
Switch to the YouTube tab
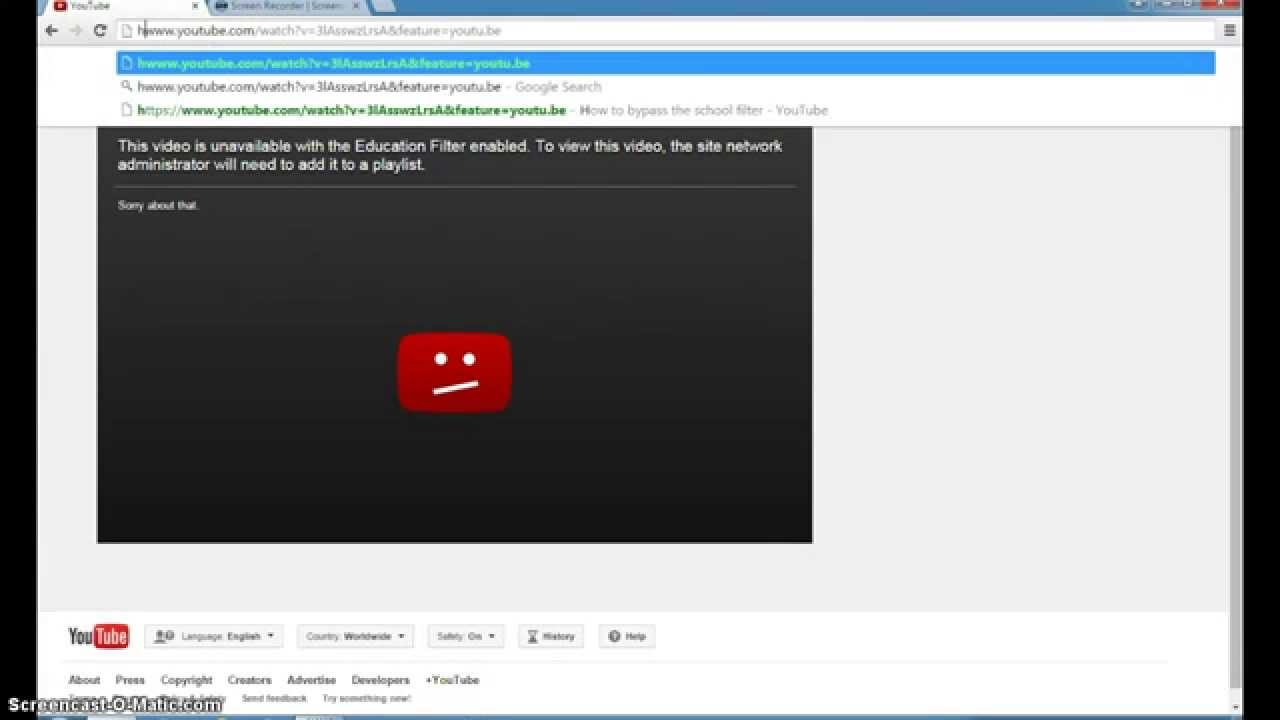122,6
